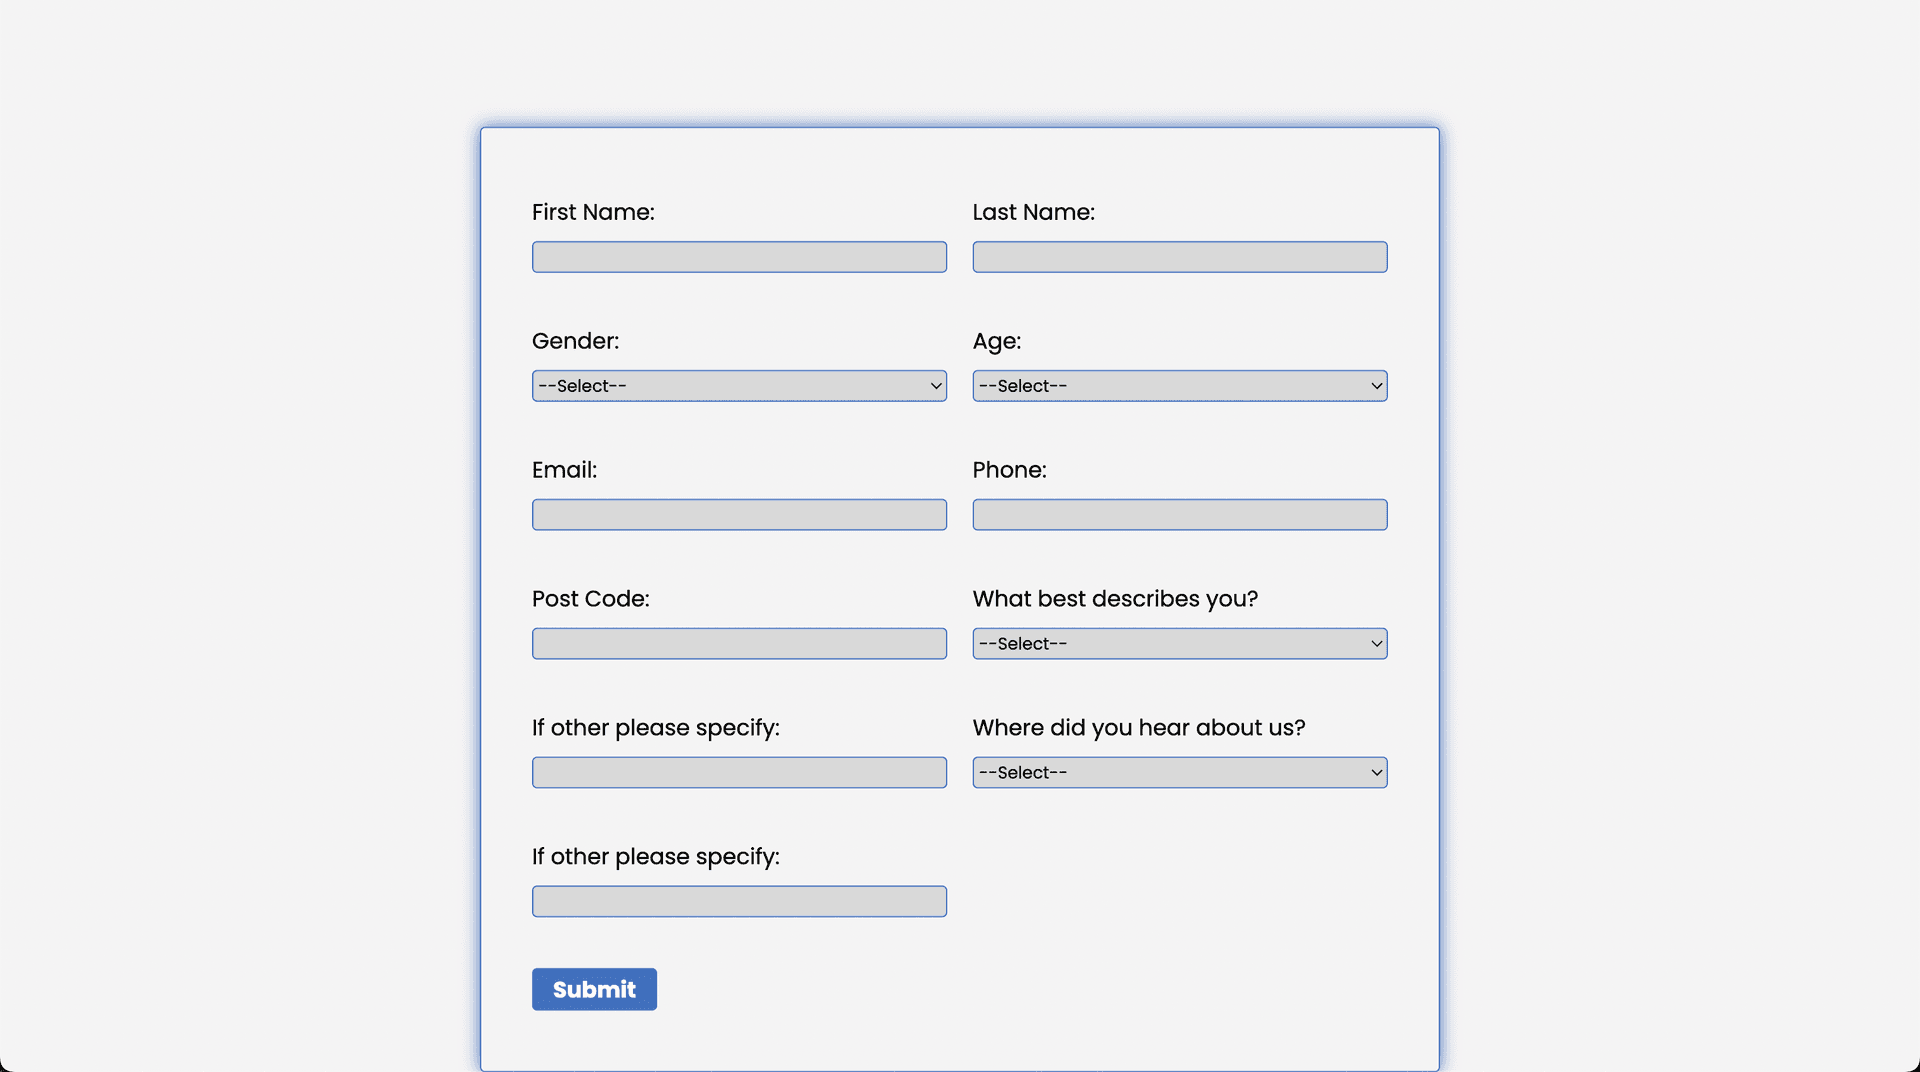Click the specify field directly below Post Code
Viewport: 1920px width, 1072px height.
[x=739, y=773]
